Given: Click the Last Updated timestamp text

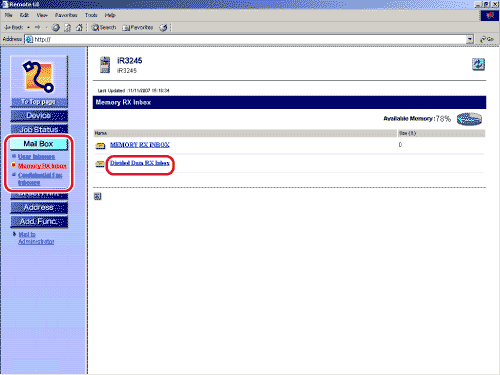Looking at the screenshot, I should click(x=134, y=91).
